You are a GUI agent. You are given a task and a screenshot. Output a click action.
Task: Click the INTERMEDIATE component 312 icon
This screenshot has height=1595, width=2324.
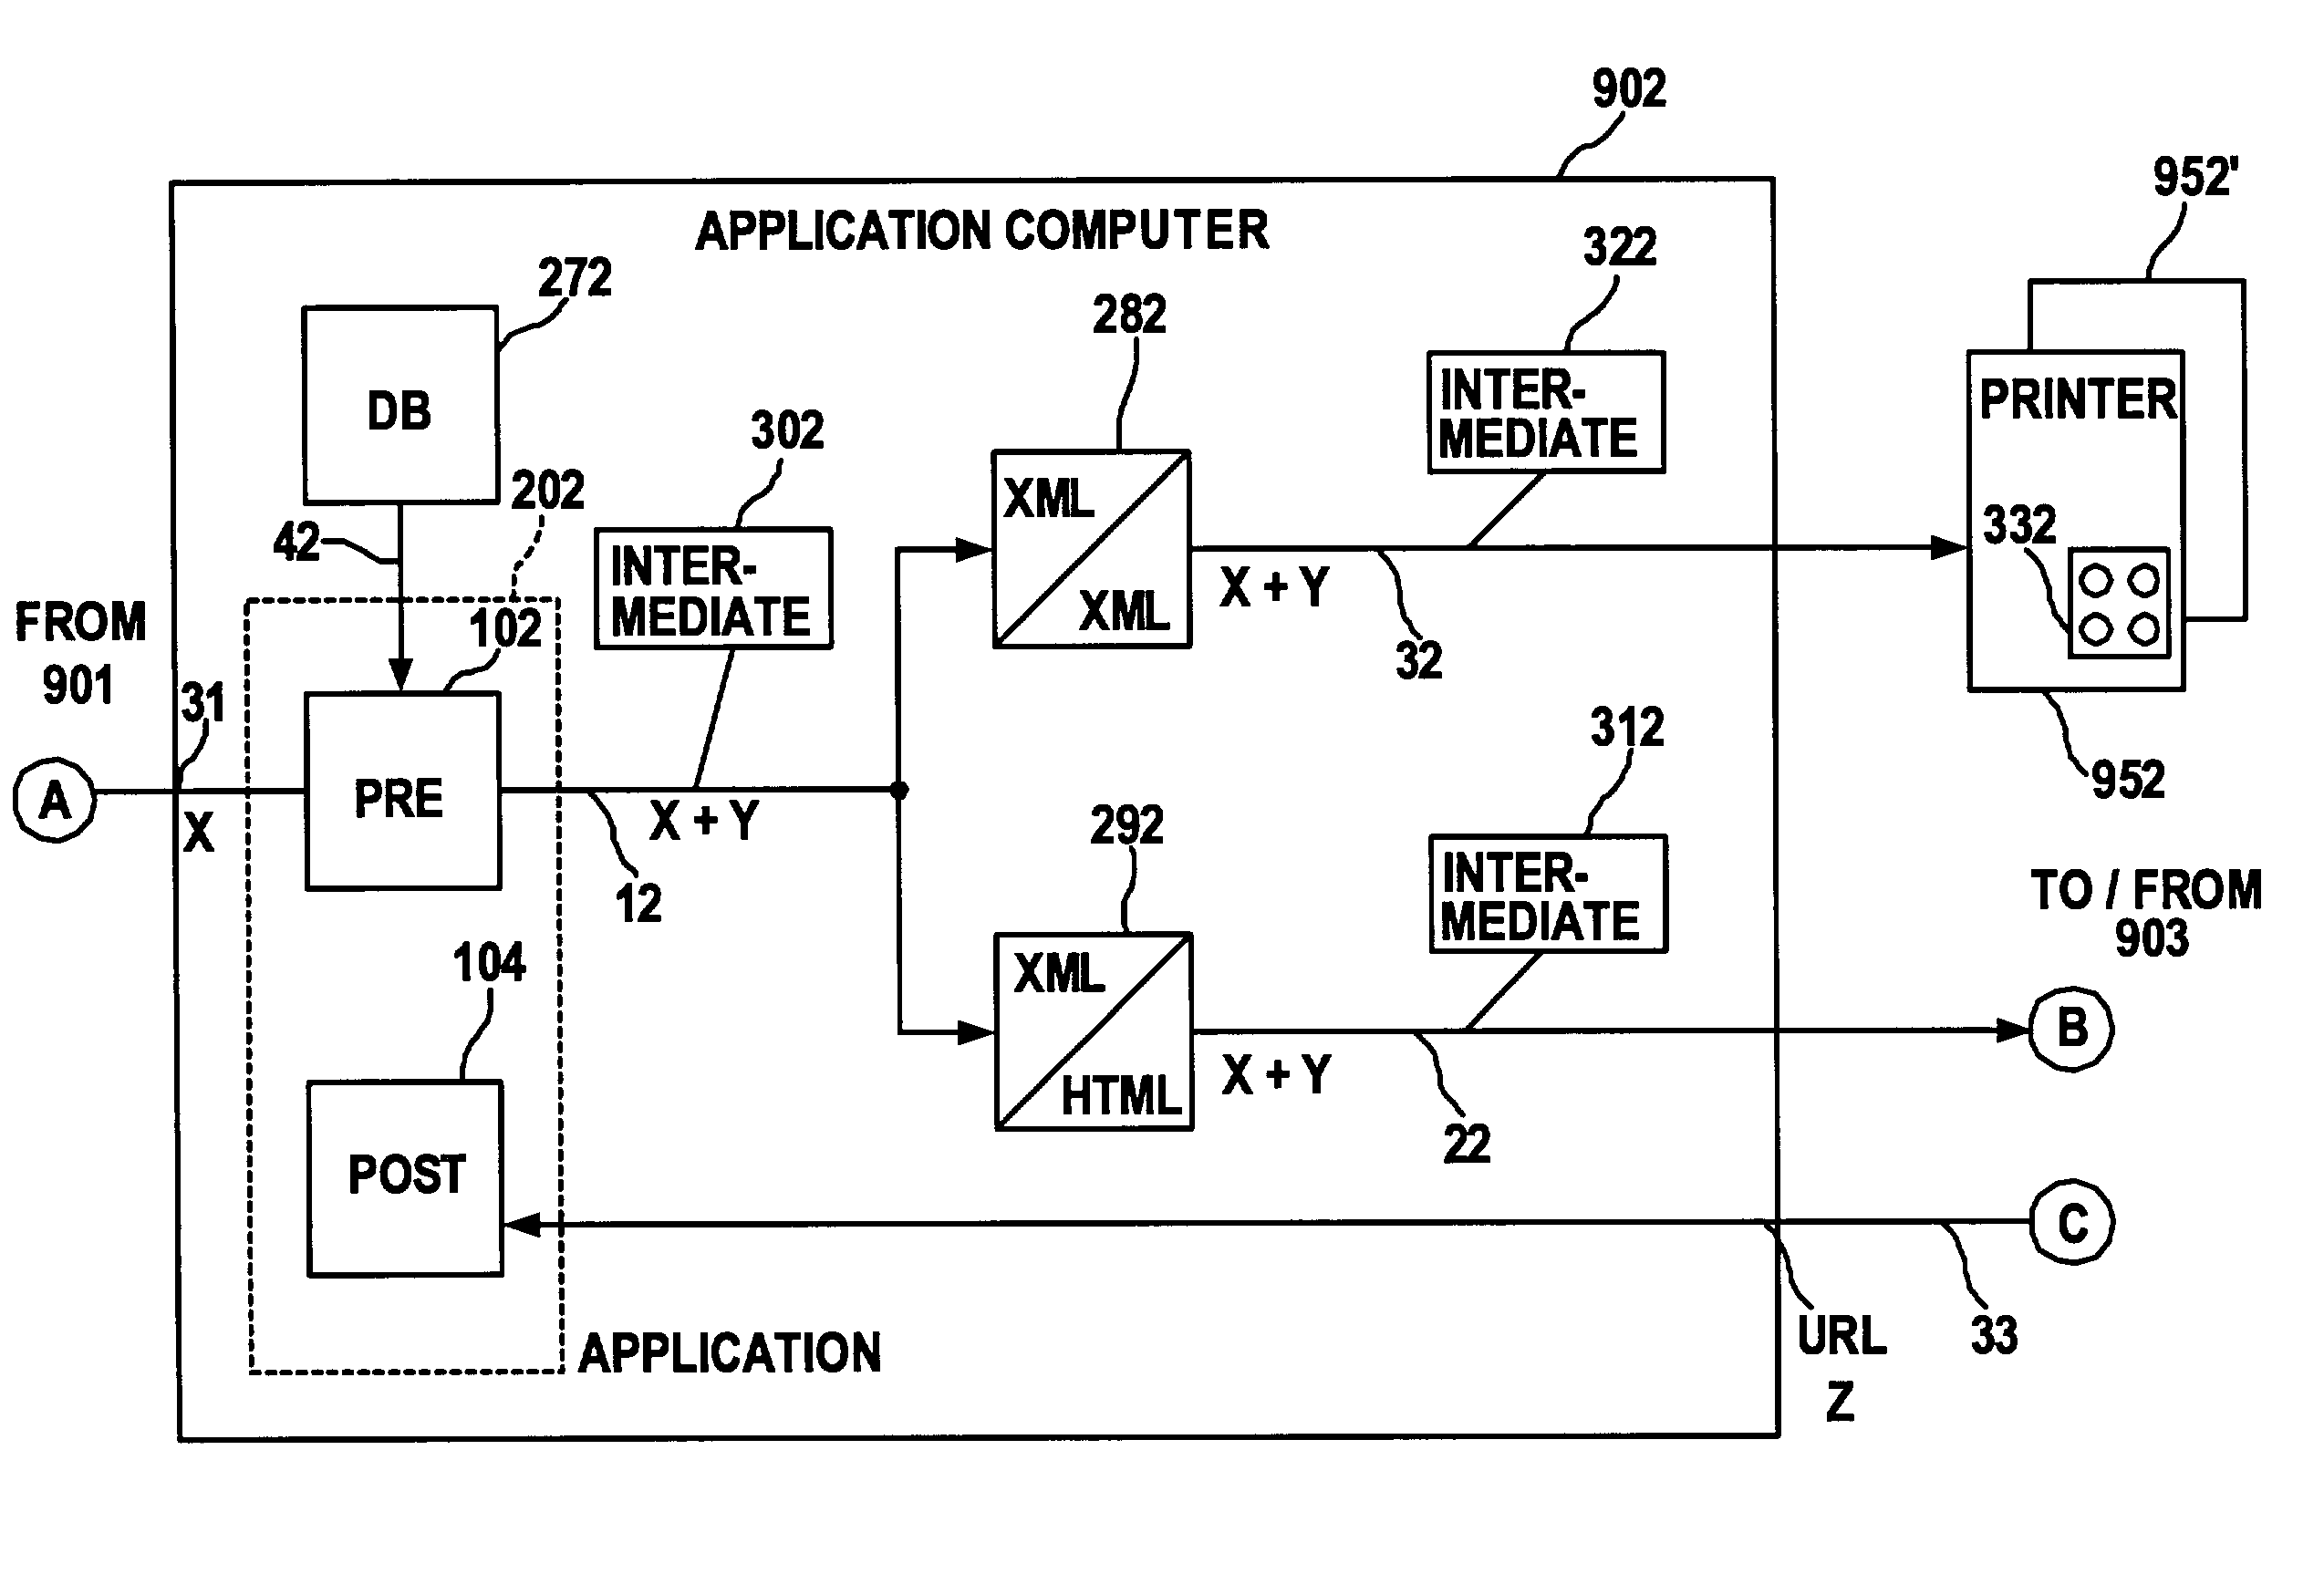click(x=1549, y=901)
